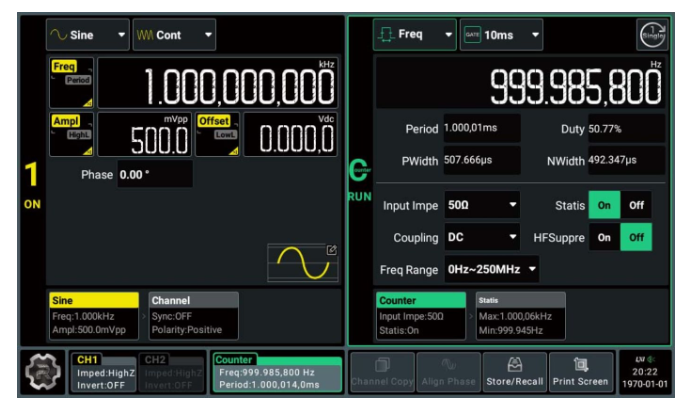Open the 10ms gate time dropdown

[x=502, y=34]
